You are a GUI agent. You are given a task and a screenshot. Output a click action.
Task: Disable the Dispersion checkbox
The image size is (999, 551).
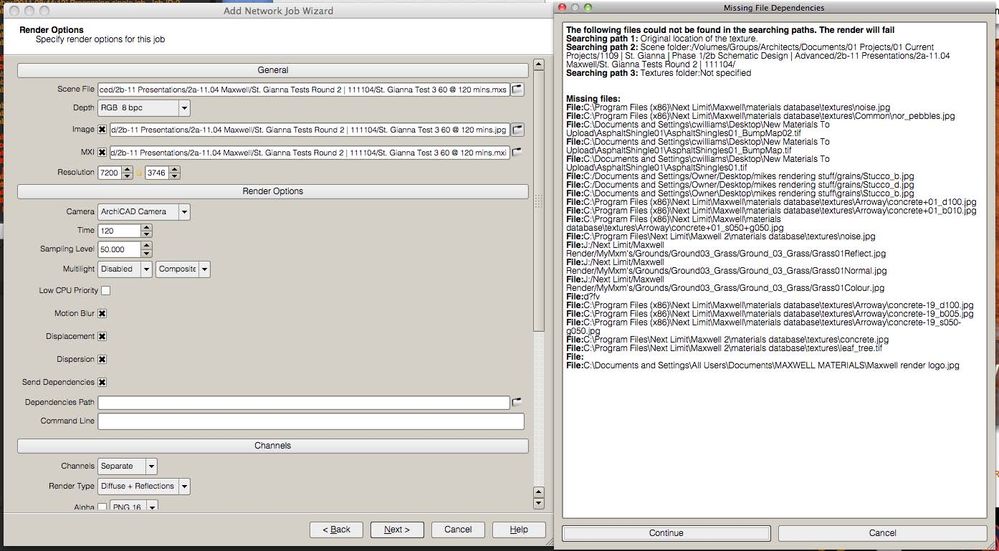[x=102, y=359]
